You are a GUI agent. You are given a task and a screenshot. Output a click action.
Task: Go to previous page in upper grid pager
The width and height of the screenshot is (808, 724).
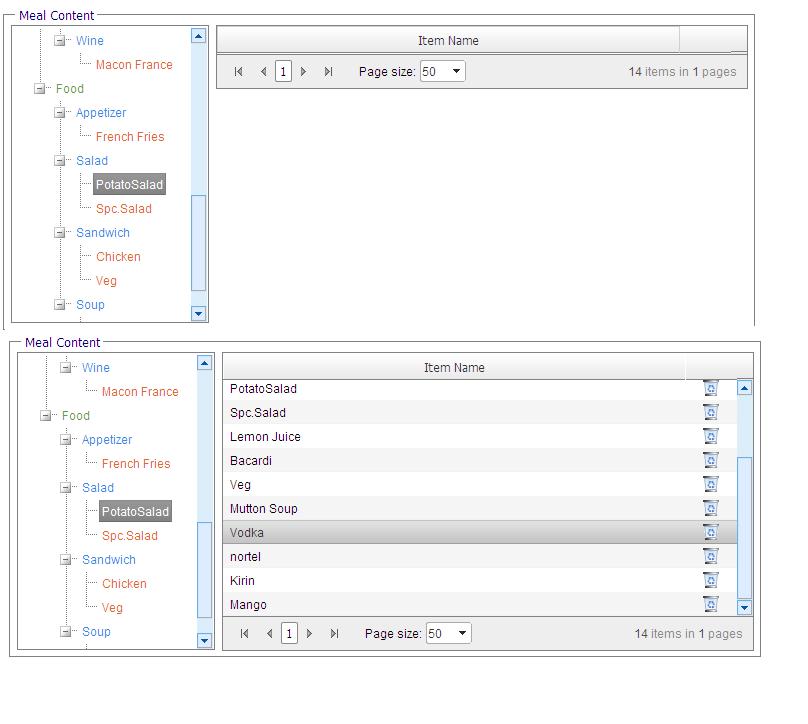click(263, 72)
